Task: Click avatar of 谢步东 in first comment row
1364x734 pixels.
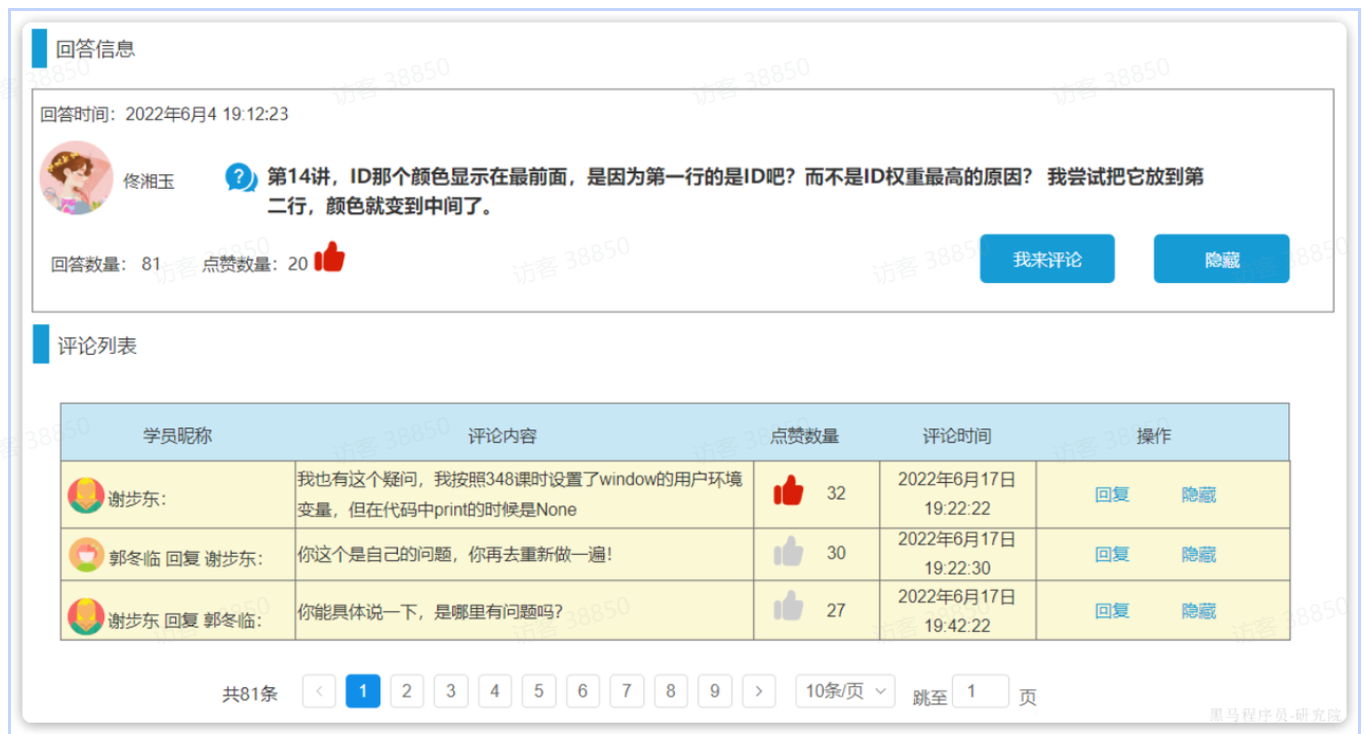Action: tap(86, 496)
